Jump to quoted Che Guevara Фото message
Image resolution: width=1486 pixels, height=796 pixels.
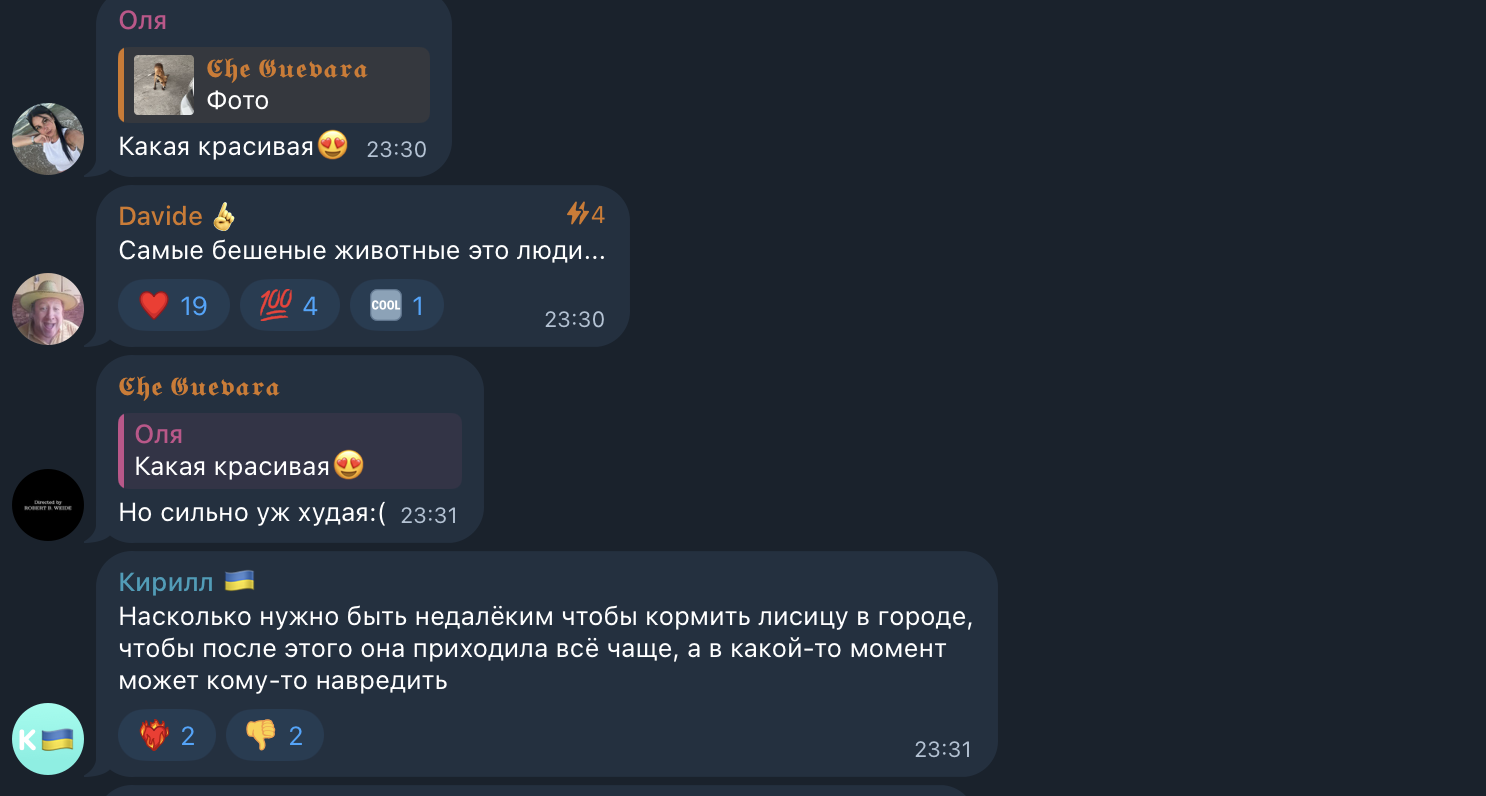pyautogui.click(x=274, y=85)
